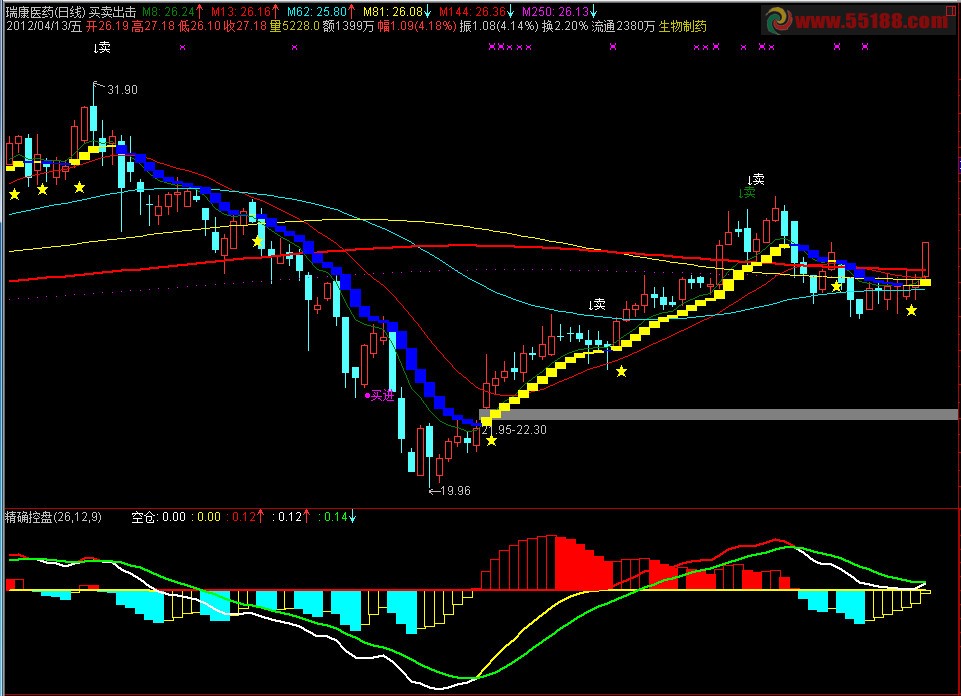Click the 21.95-22.30 gap range label
The image size is (961, 696).
[x=514, y=429]
